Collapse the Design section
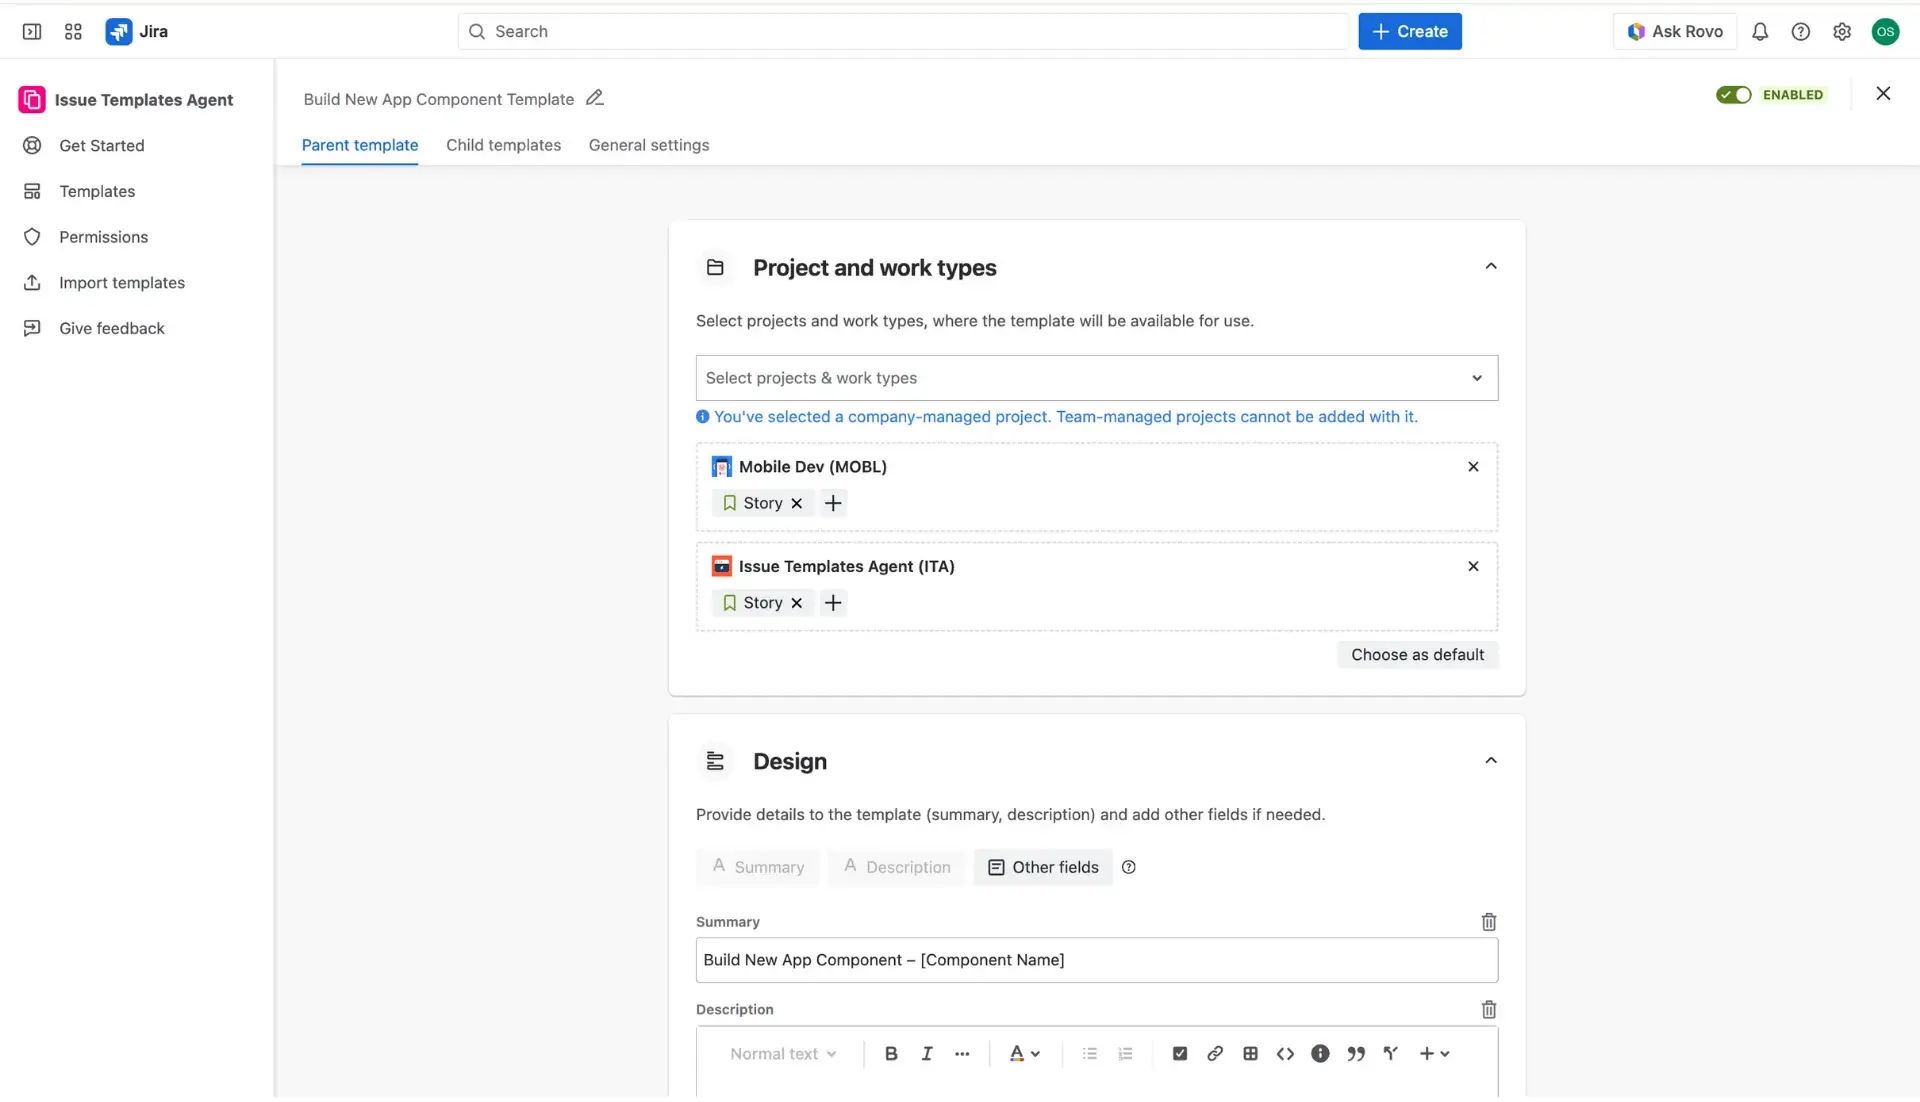 [1490, 760]
